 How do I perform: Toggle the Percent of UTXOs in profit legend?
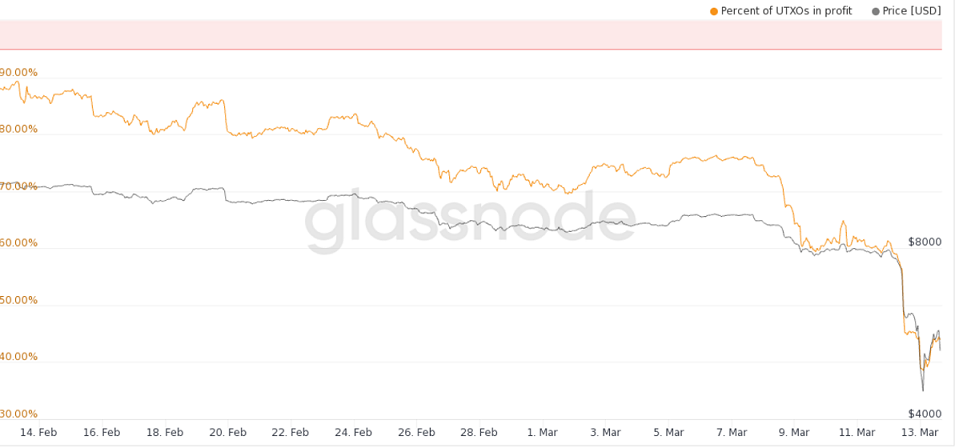tap(781, 11)
